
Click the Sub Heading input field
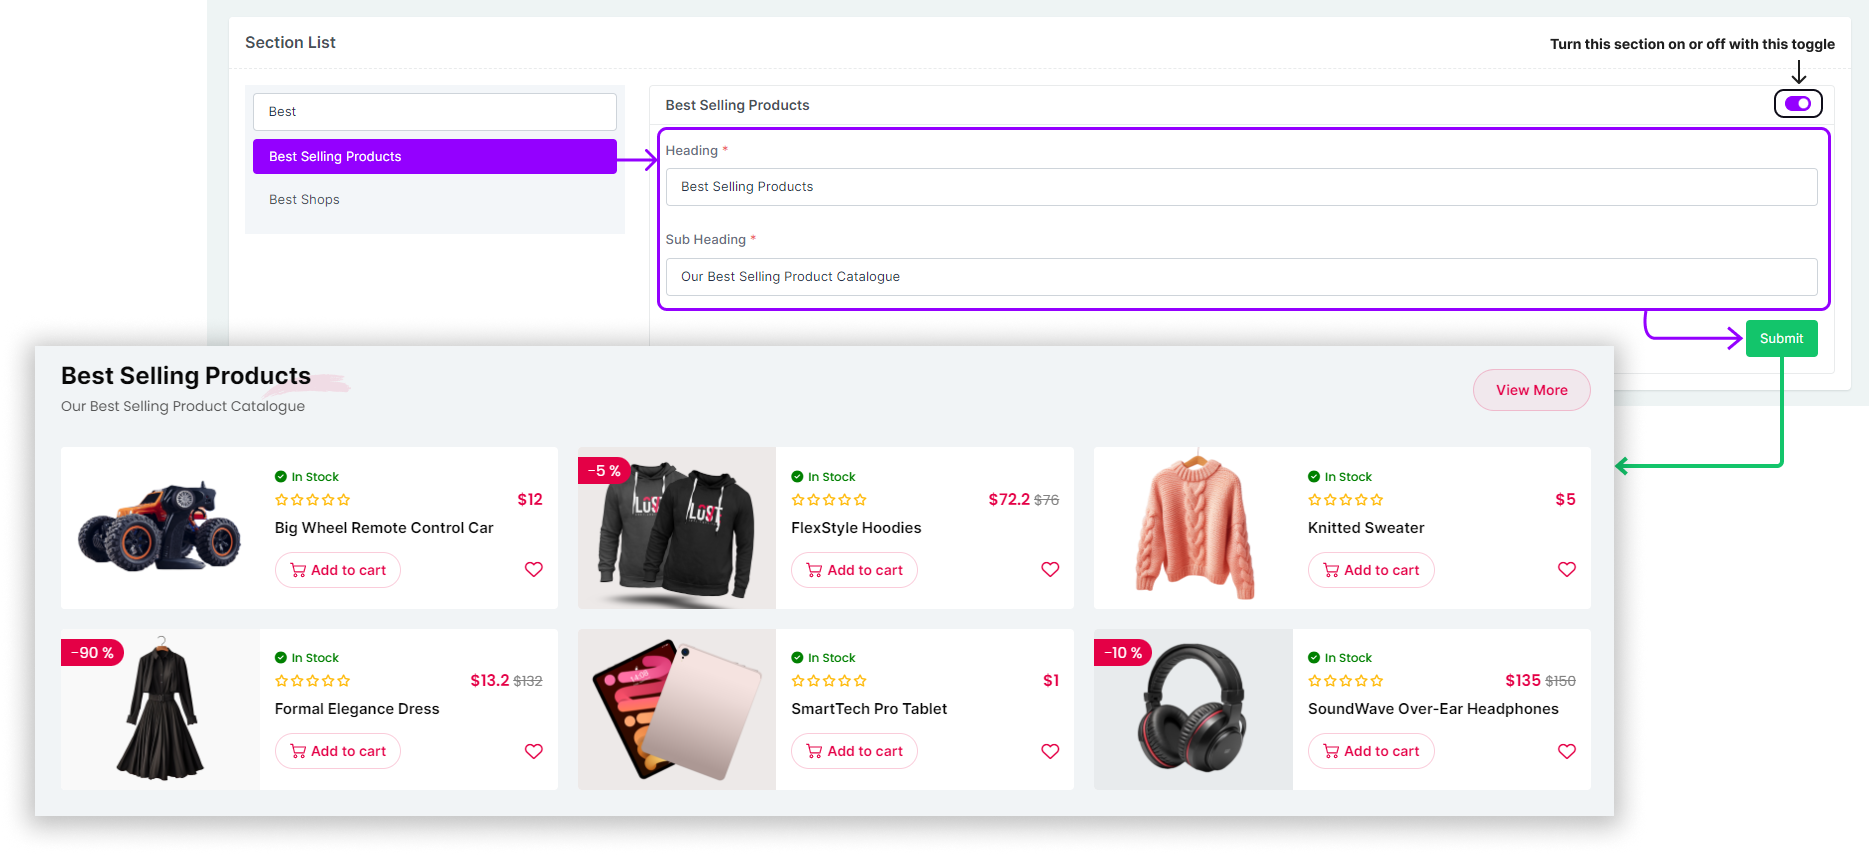(1240, 277)
